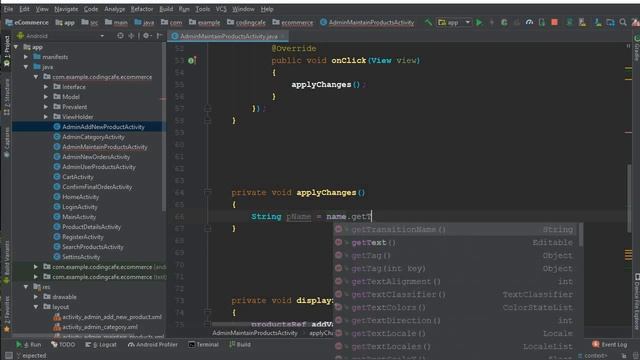Expand the Interface package
This screenshot has width=640, height=360.
46,87
